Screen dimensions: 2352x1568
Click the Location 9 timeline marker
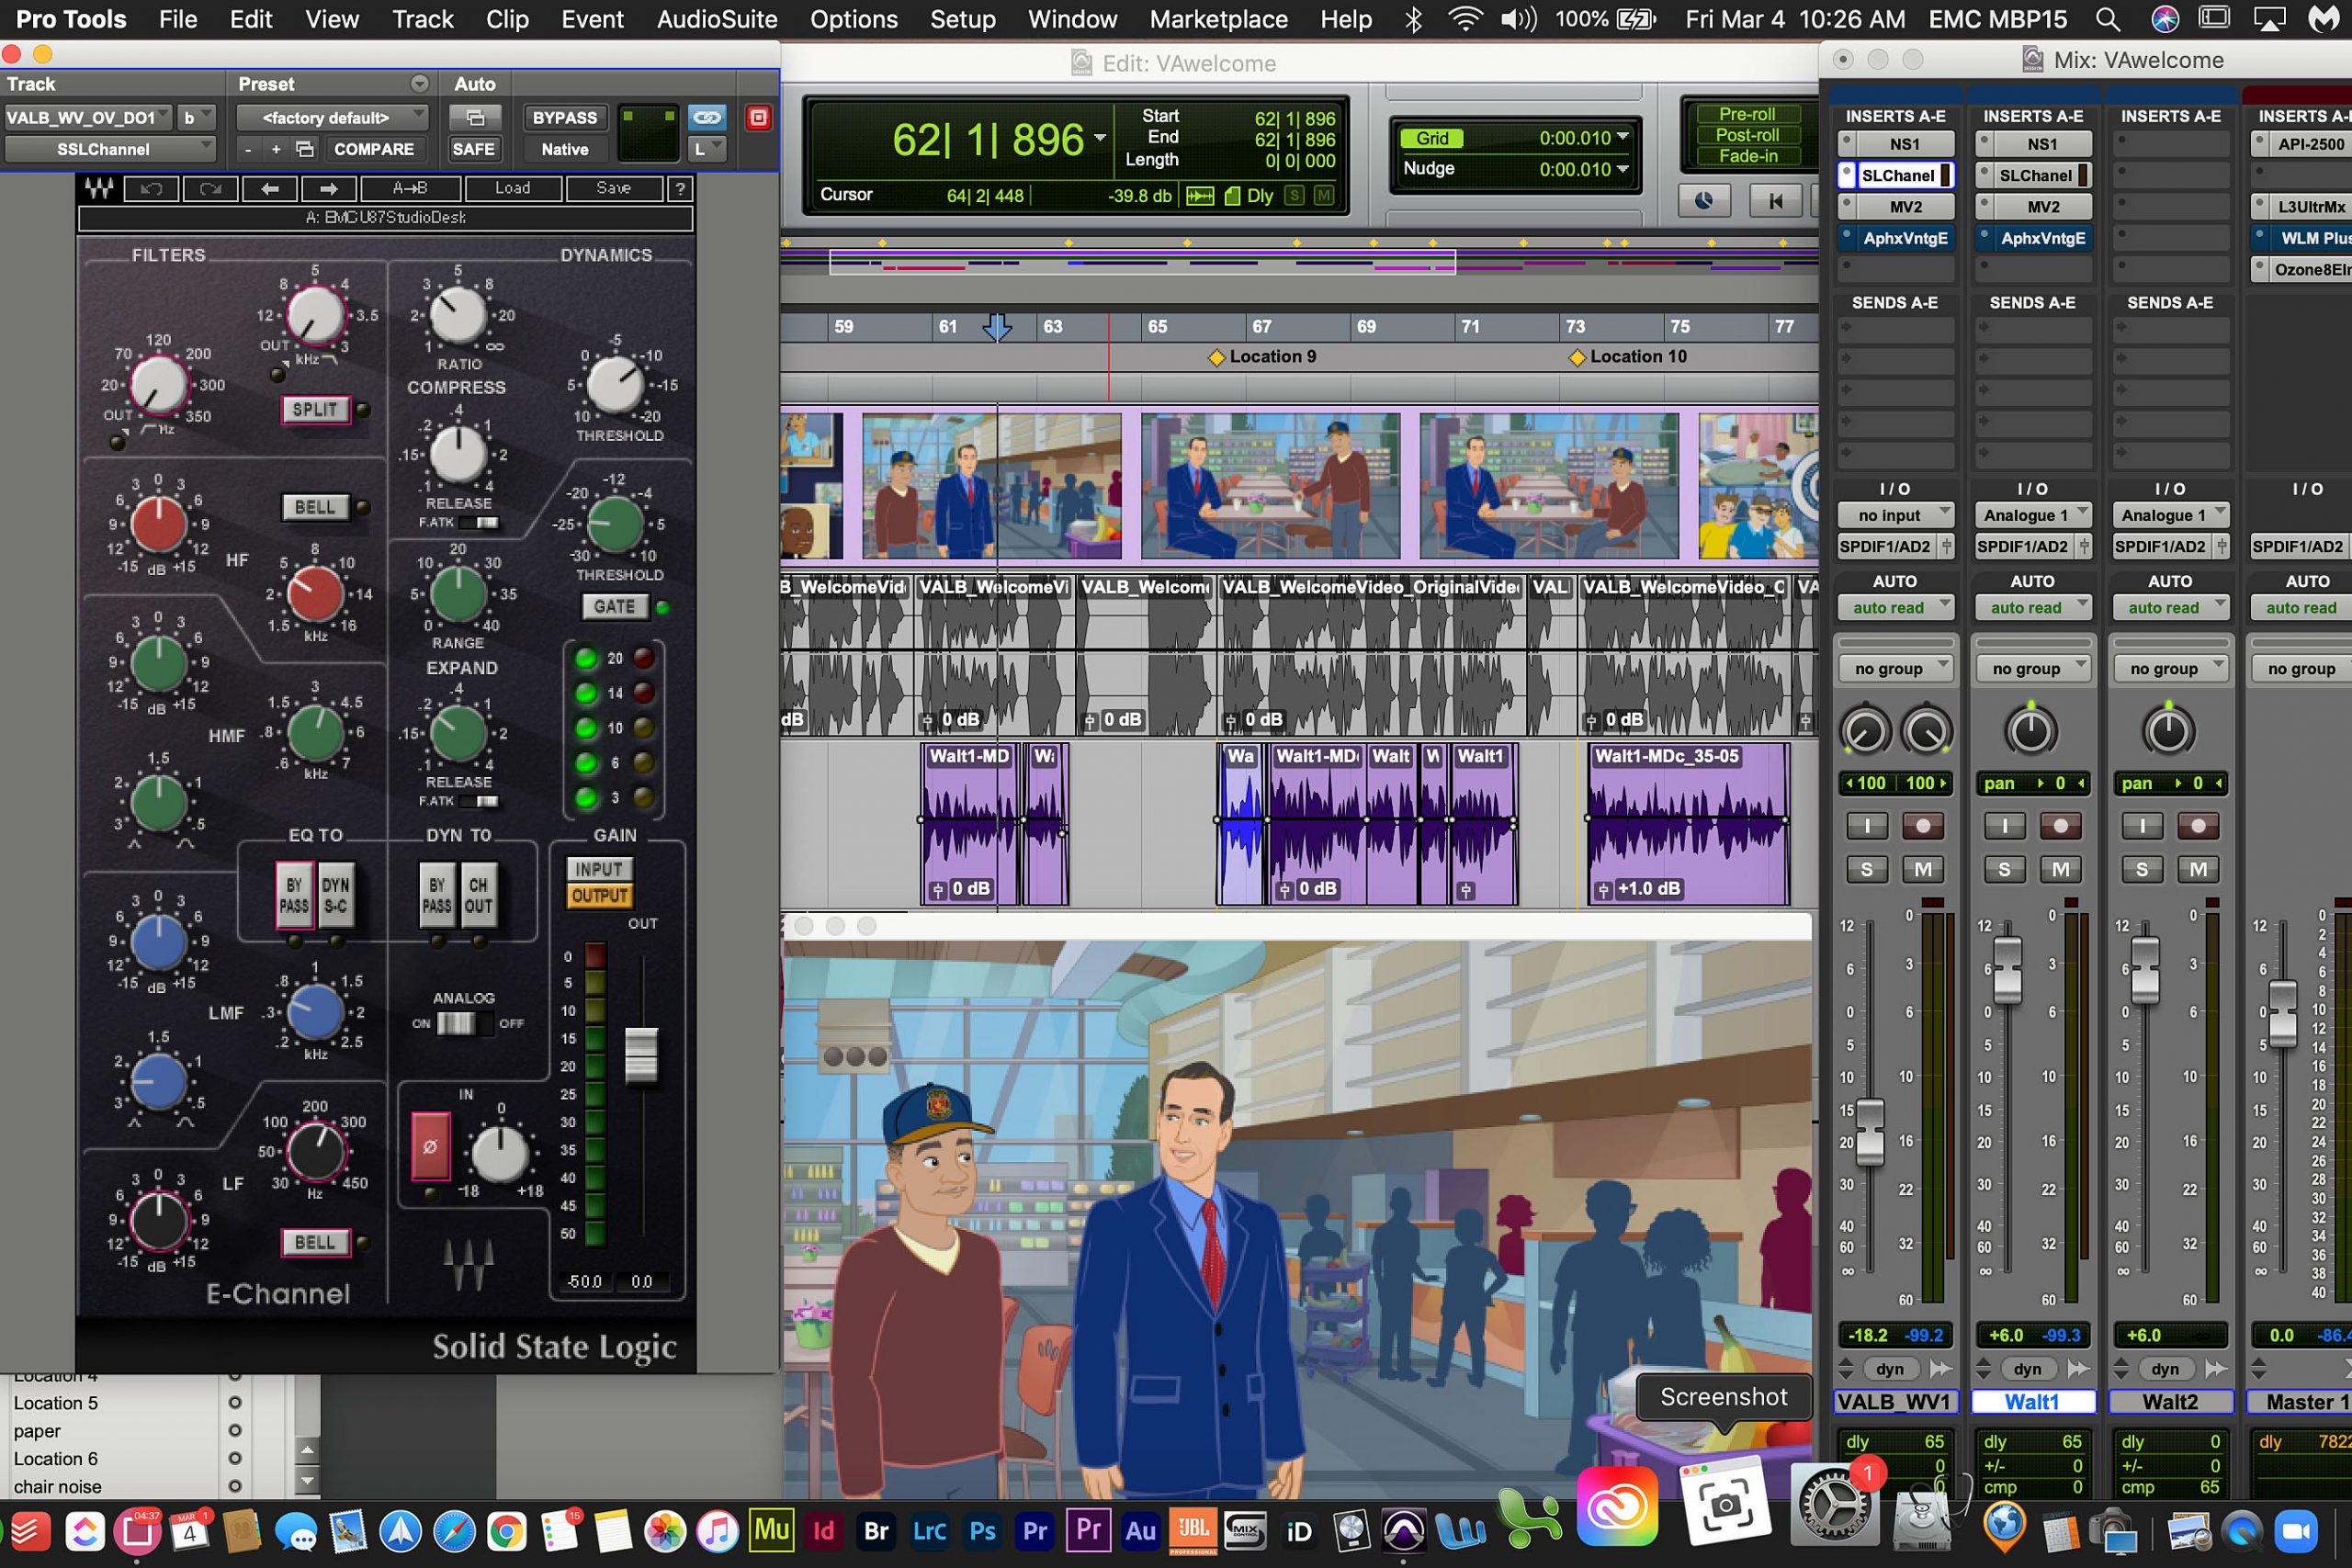tap(1216, 357)
